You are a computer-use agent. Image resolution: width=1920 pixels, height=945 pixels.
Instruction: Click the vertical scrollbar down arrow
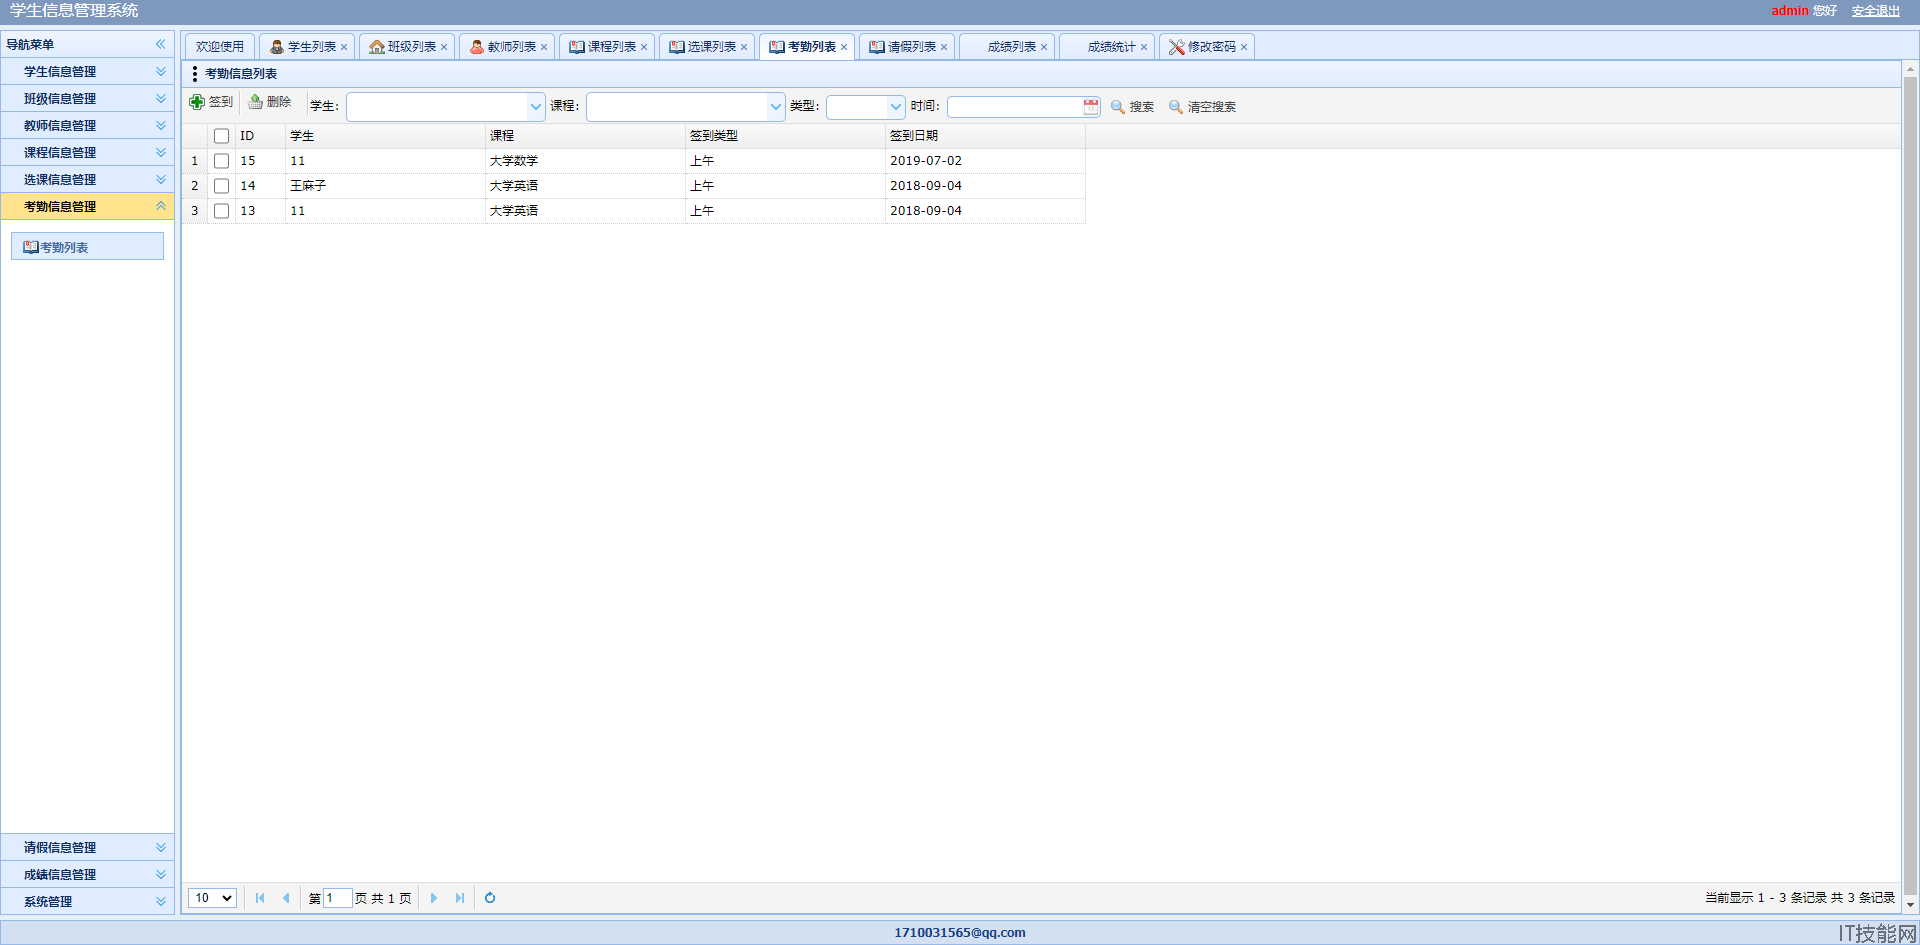pyautogui.click(x=1910, y=905)
